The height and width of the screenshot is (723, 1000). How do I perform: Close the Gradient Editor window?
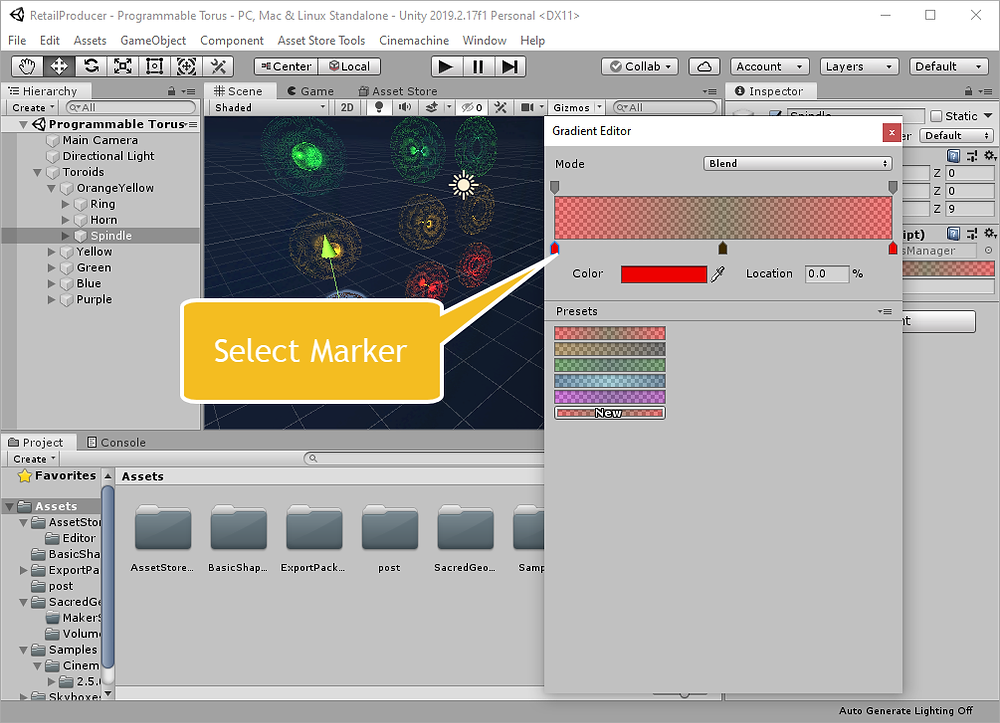coord(891,133)
